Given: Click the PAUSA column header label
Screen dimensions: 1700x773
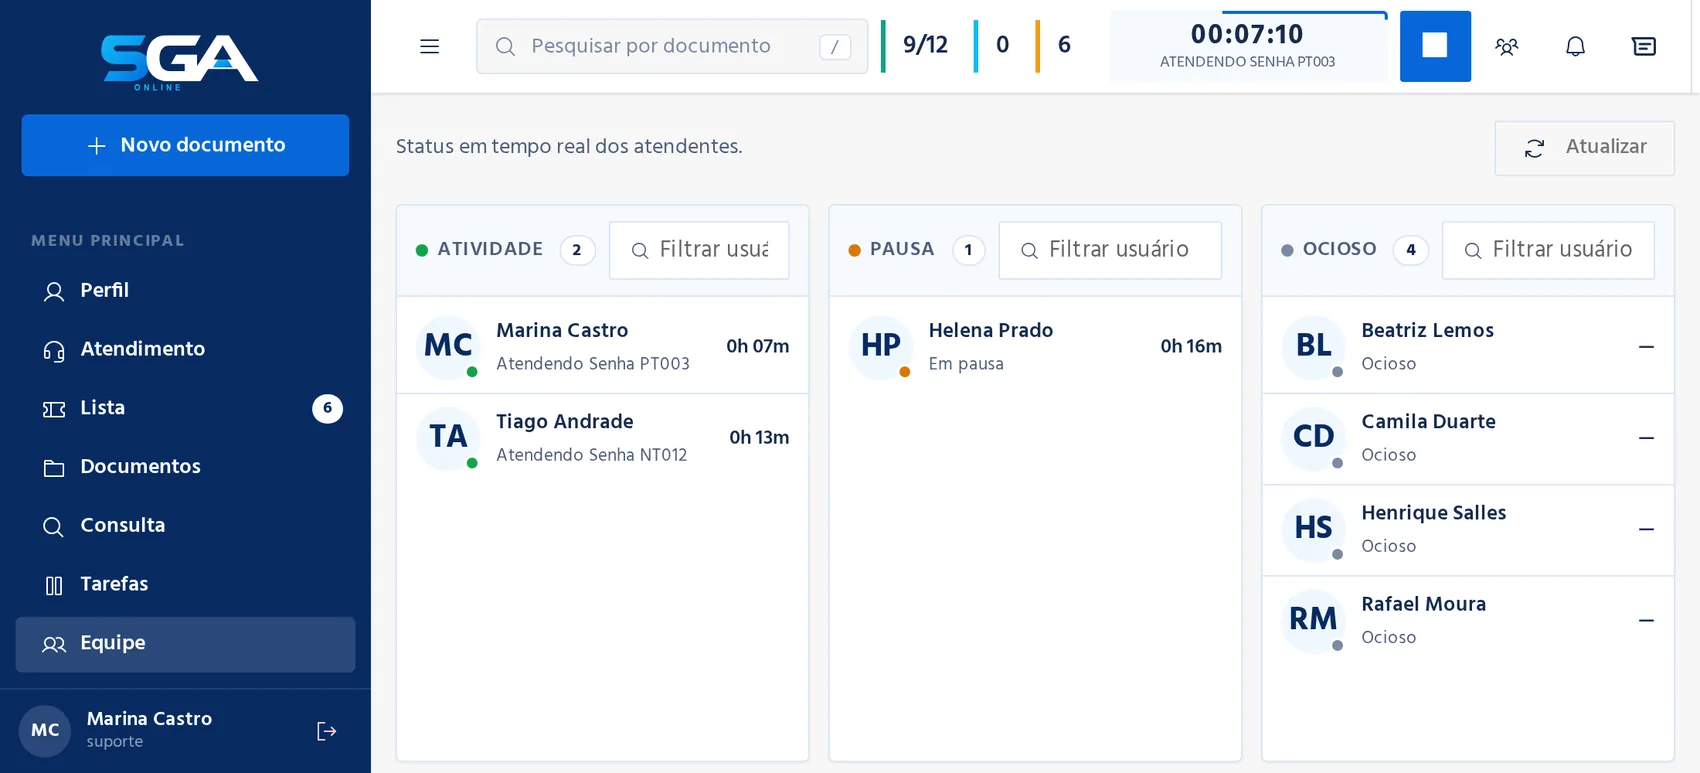Looking at the screenshot, I should (902, 249).
